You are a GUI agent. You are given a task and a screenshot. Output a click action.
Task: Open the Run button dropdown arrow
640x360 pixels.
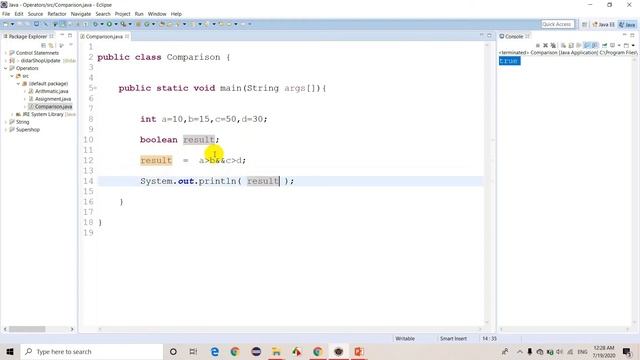click(x=116, y=24)
